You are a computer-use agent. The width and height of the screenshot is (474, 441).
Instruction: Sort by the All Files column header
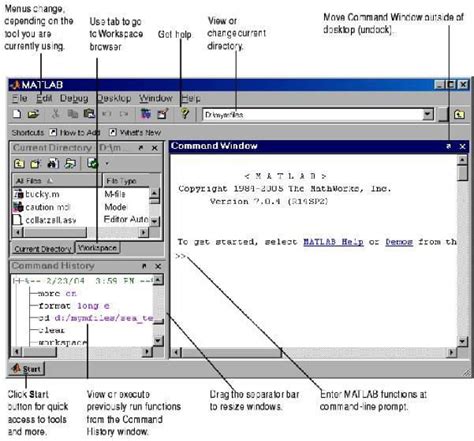click(57, 181)
